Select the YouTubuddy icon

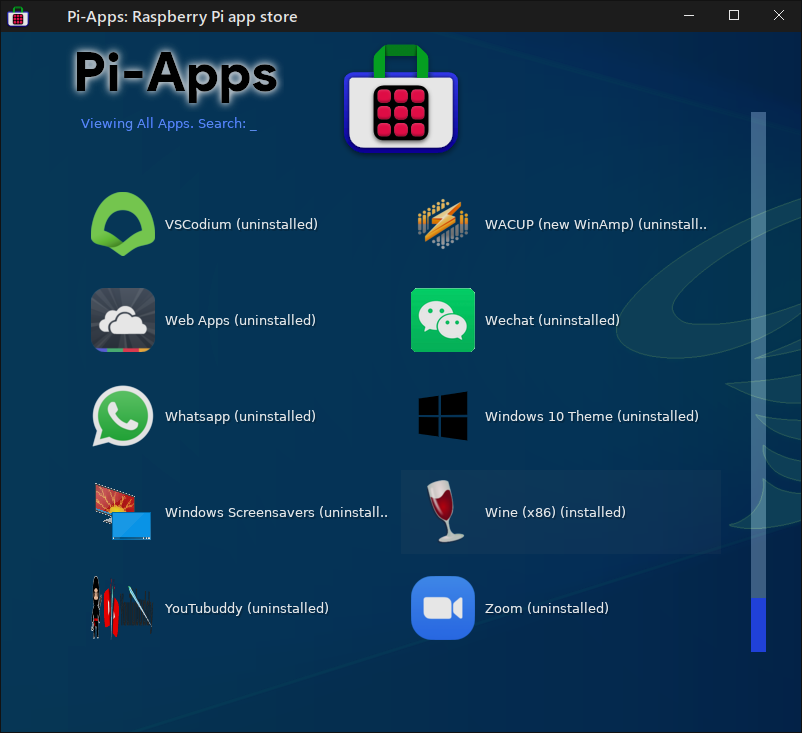click(x=123, y=608)
